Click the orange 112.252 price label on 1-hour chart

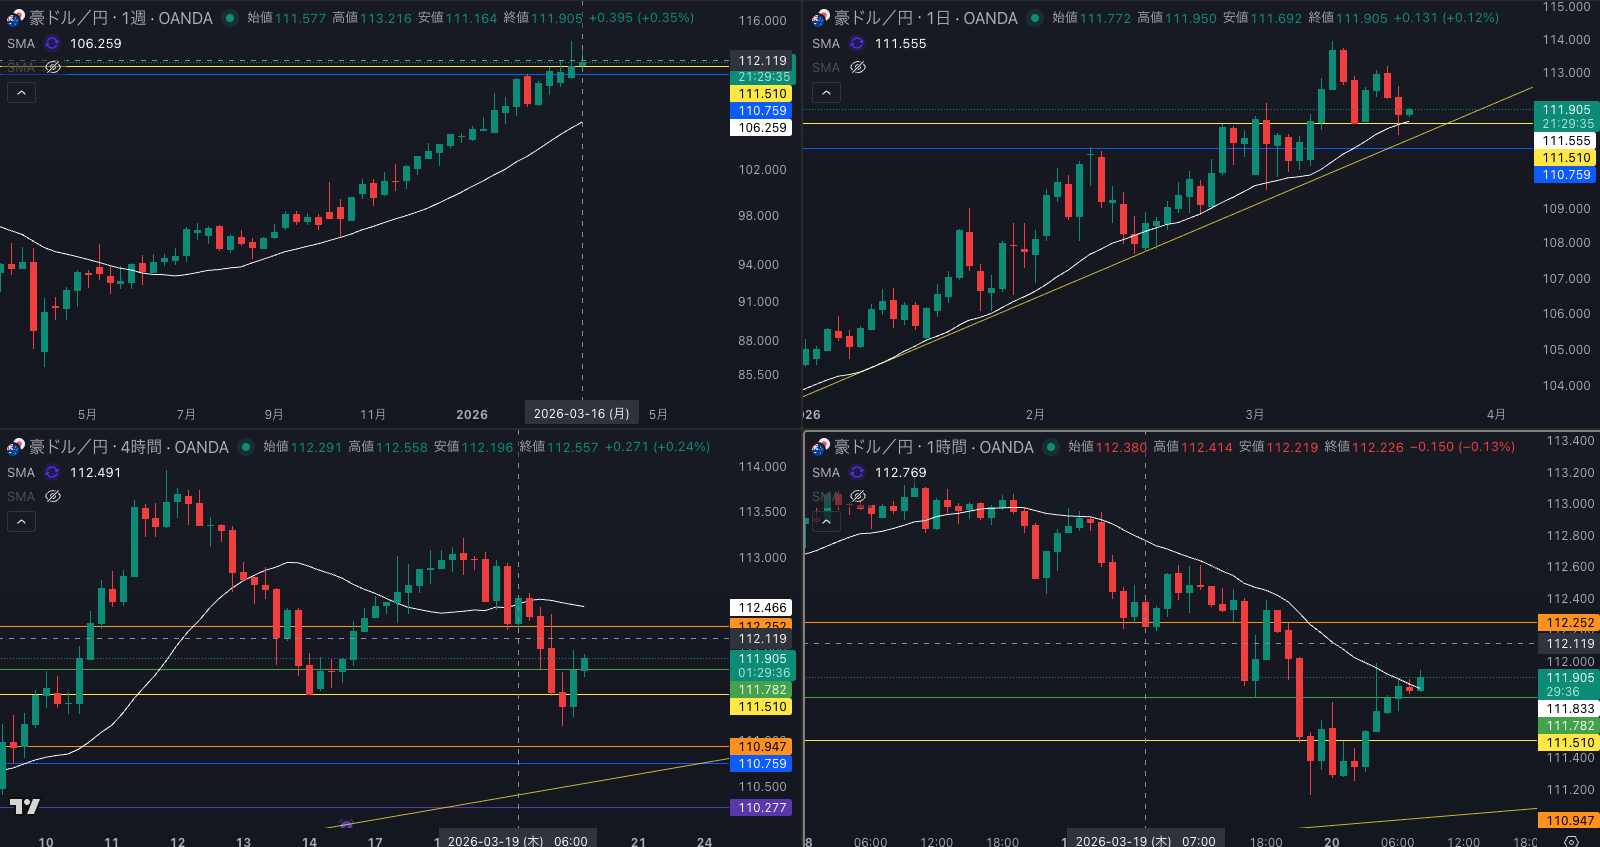[x=1569, y=623]
